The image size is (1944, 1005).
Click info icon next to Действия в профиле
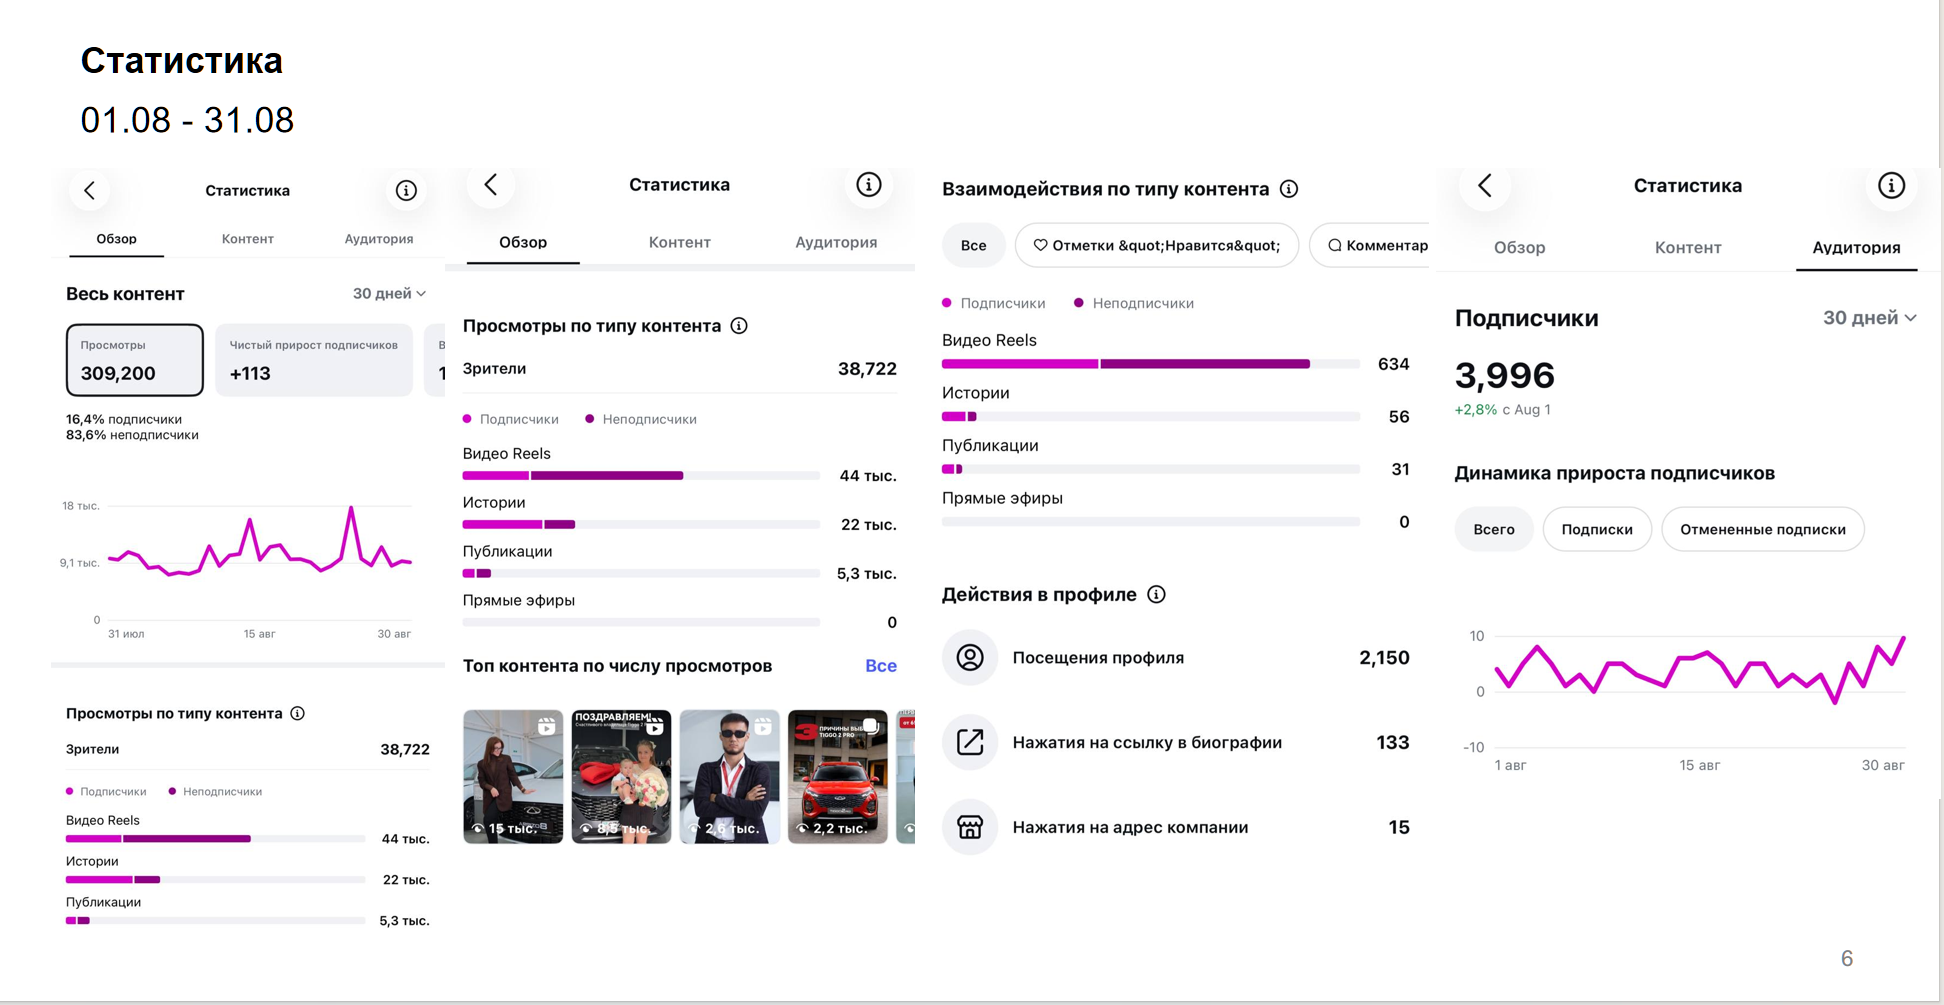click(1157, 595)
